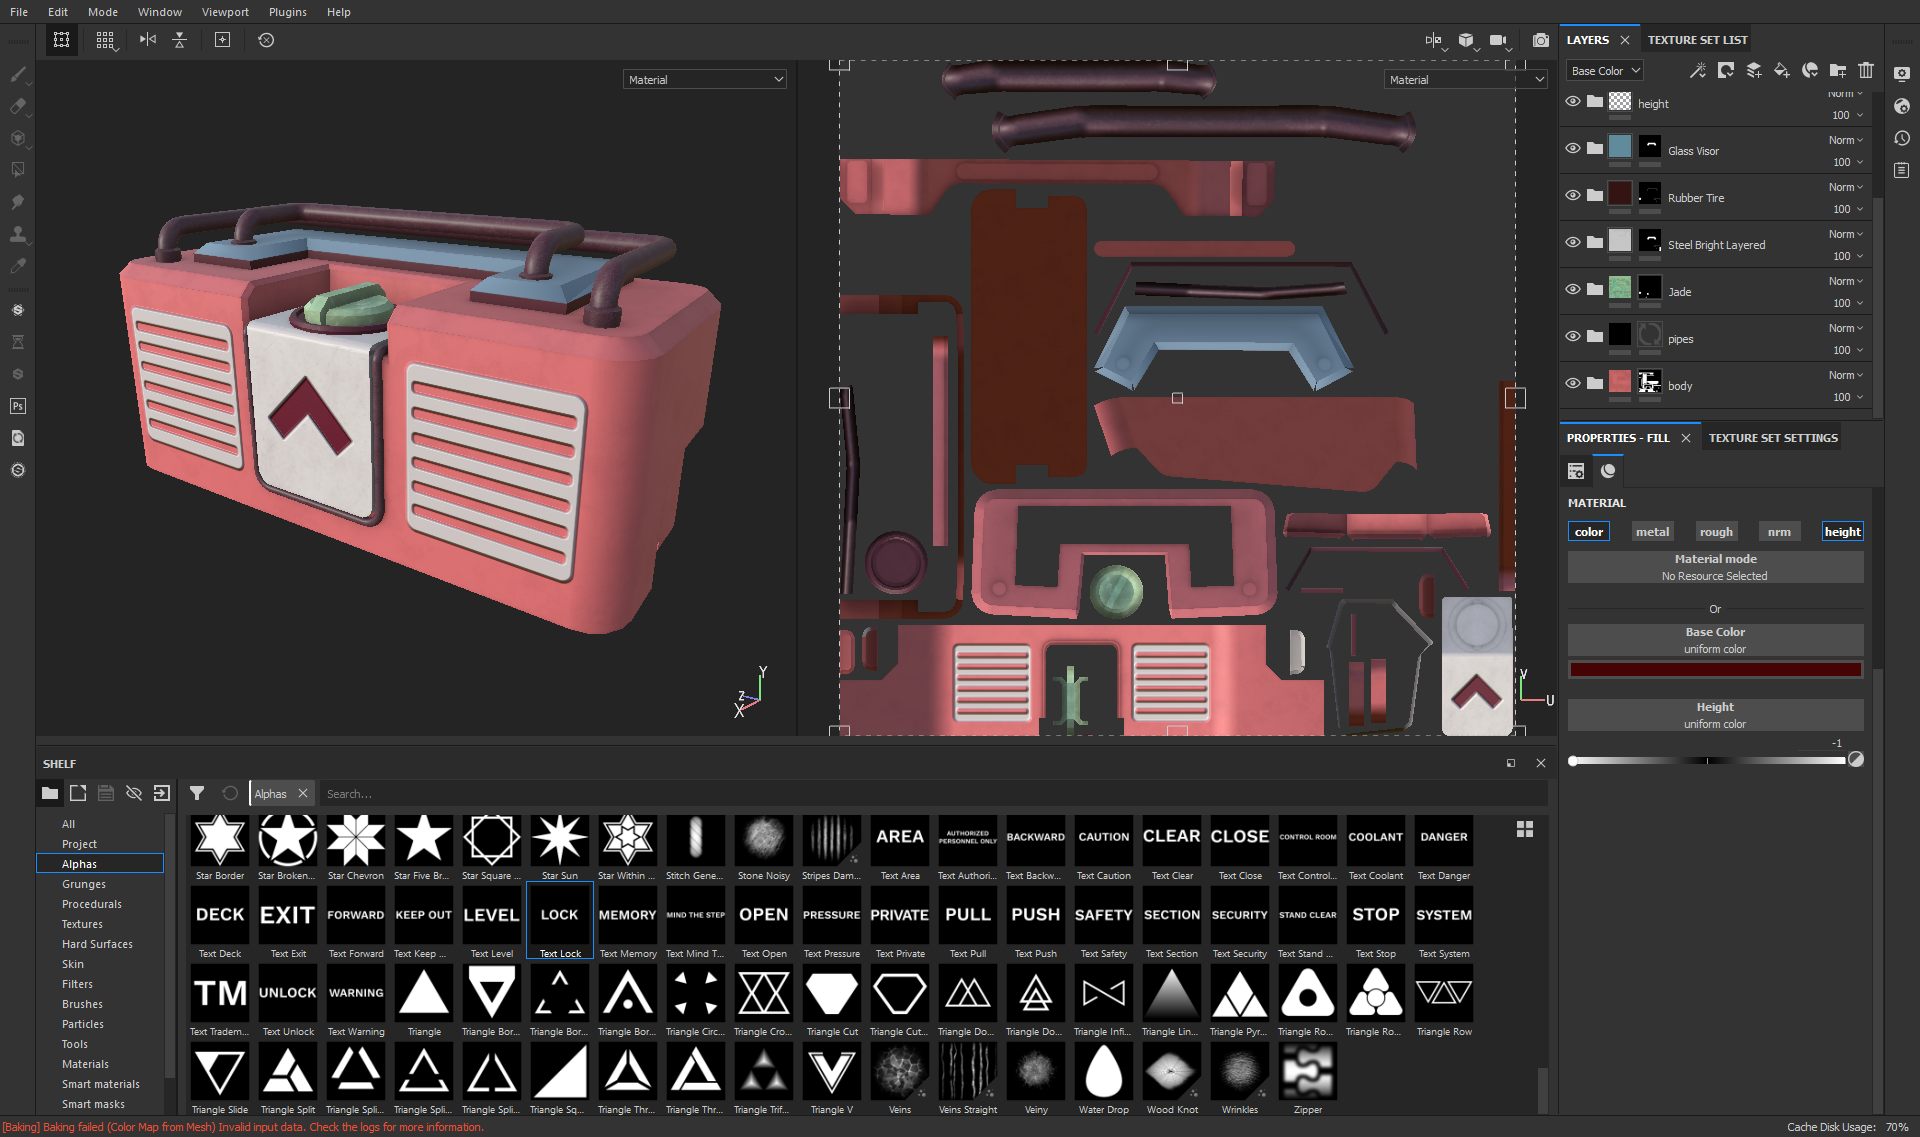The height and width of the screenshot is (1137, 1920).
Task: Open Rubber Tire blend mode dropdown
Action: pyautogui.click(x=1846, y=187)
